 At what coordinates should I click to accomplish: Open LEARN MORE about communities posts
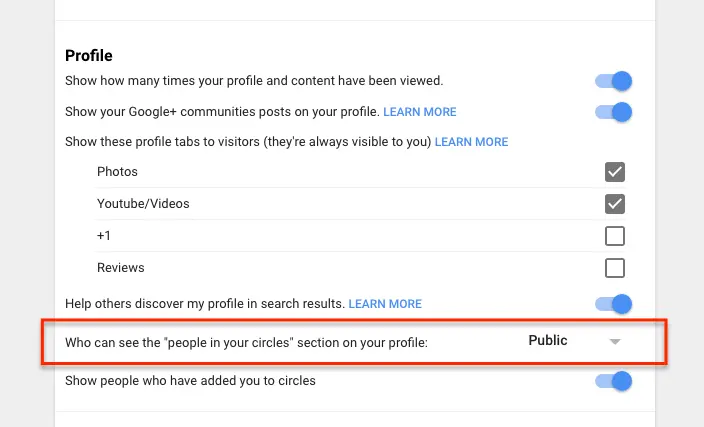[x=420, y=112]
